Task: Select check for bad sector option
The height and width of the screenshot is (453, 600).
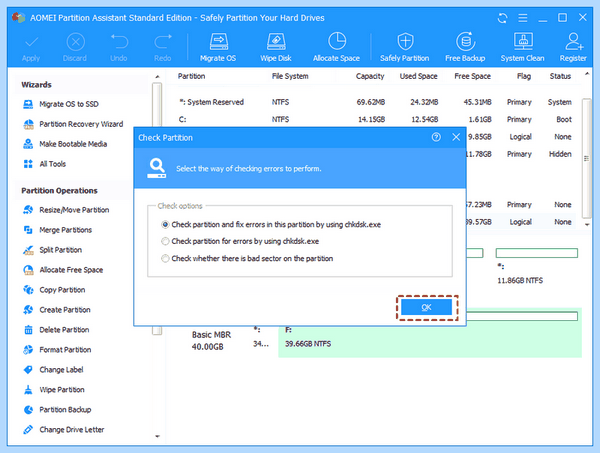Action: [x=247, y=259]
